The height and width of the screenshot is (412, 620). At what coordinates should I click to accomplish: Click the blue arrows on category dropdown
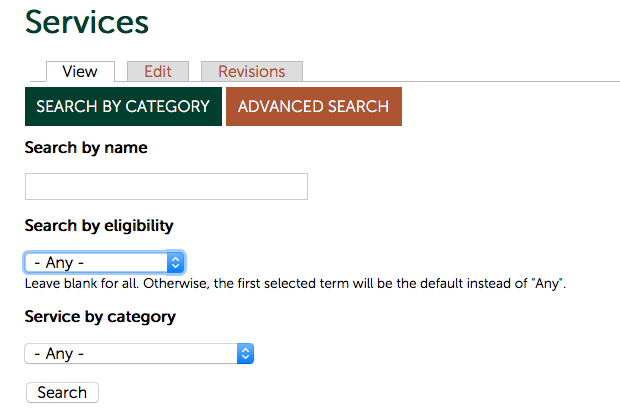pos(245,354)
